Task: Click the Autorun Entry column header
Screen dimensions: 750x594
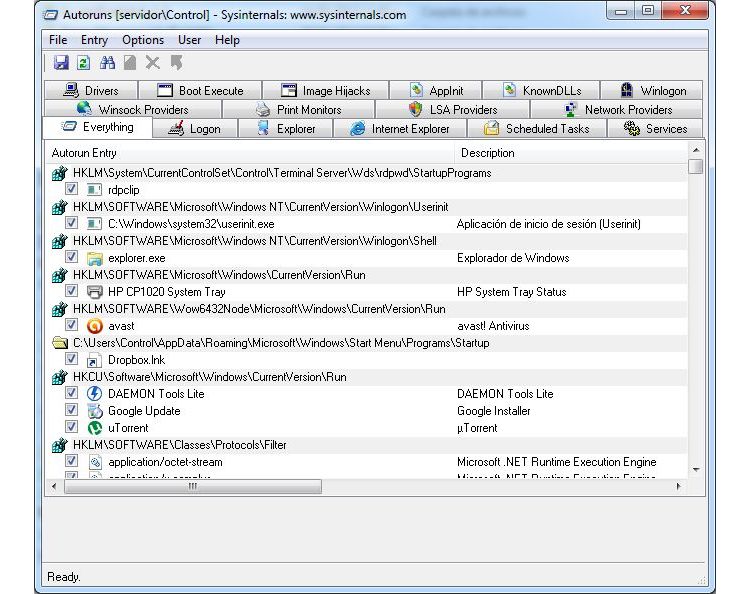Action: (250, 153)
